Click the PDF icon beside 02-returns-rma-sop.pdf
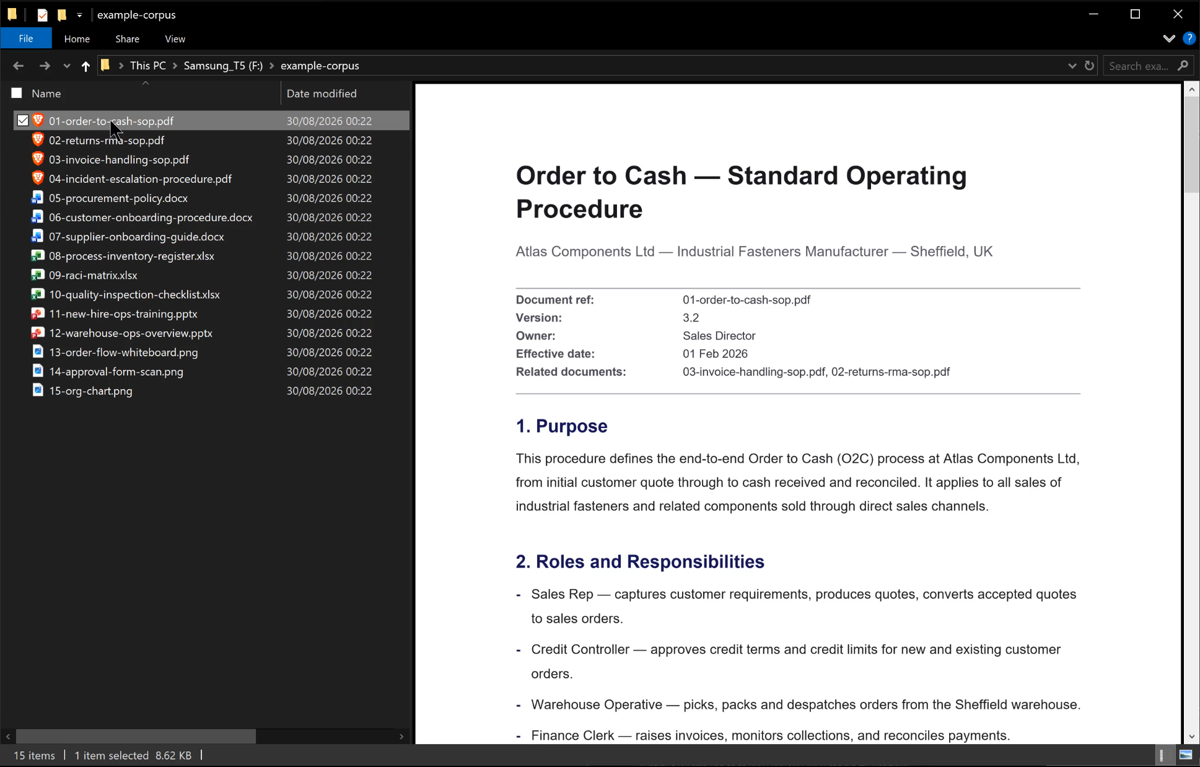 38,140
